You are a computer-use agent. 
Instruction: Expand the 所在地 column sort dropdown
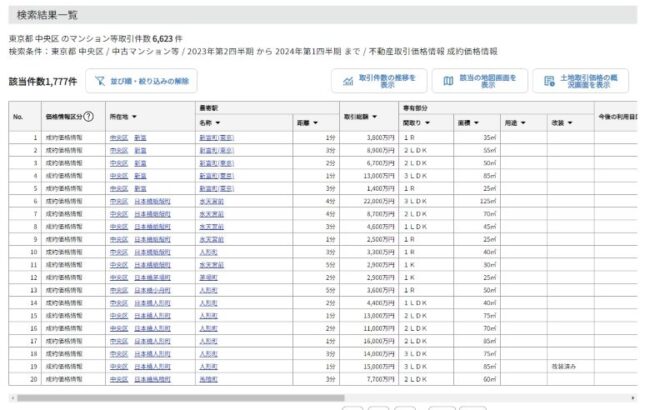point(134,117)
